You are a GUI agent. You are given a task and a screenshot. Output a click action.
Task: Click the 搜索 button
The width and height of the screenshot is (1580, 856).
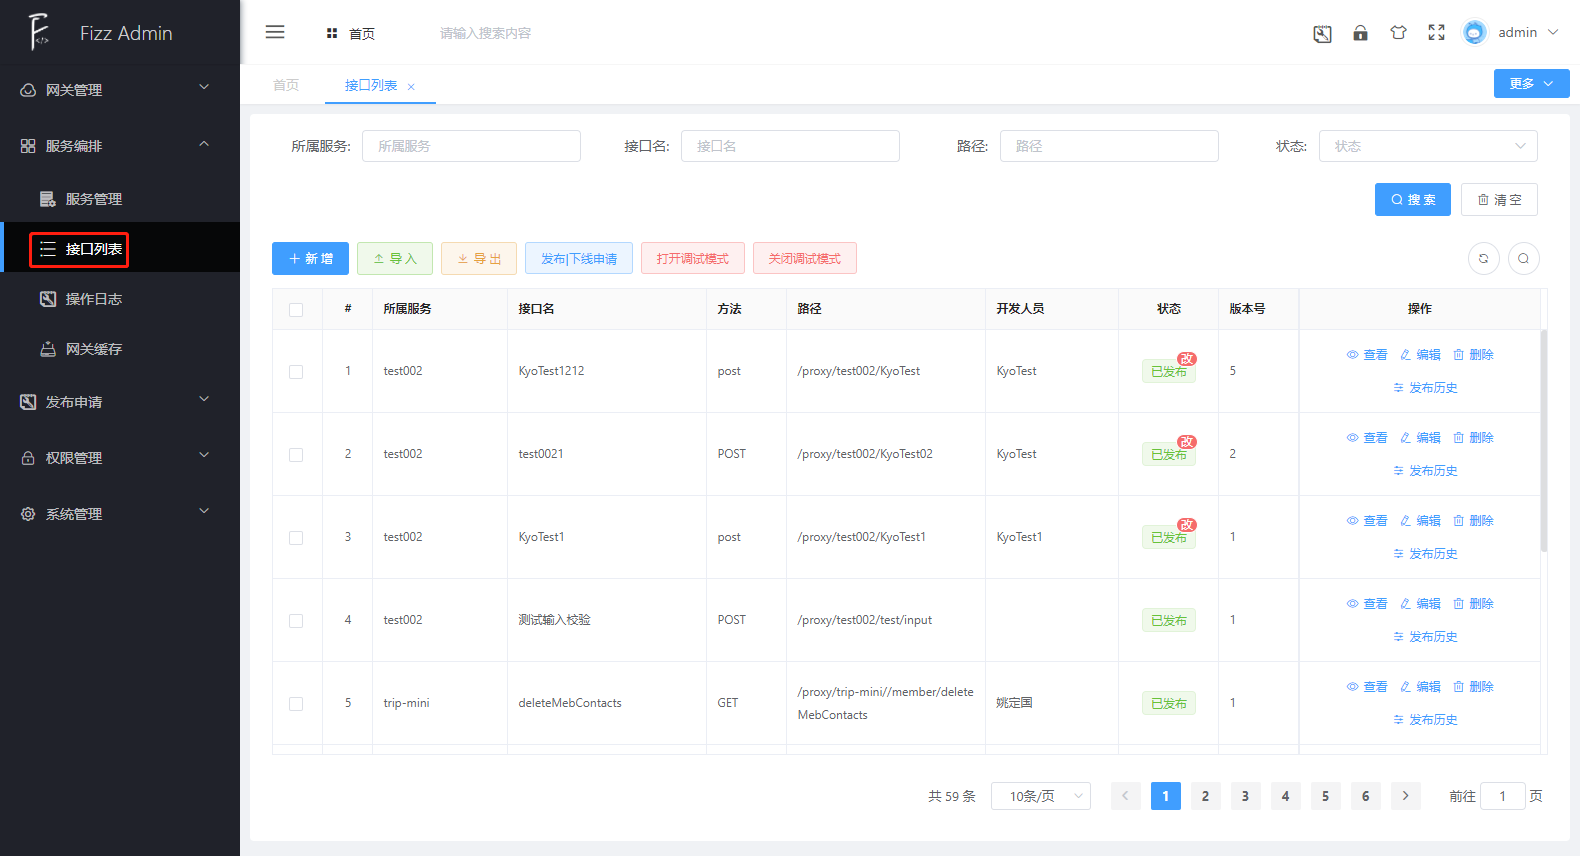(x=1413, y=200)
